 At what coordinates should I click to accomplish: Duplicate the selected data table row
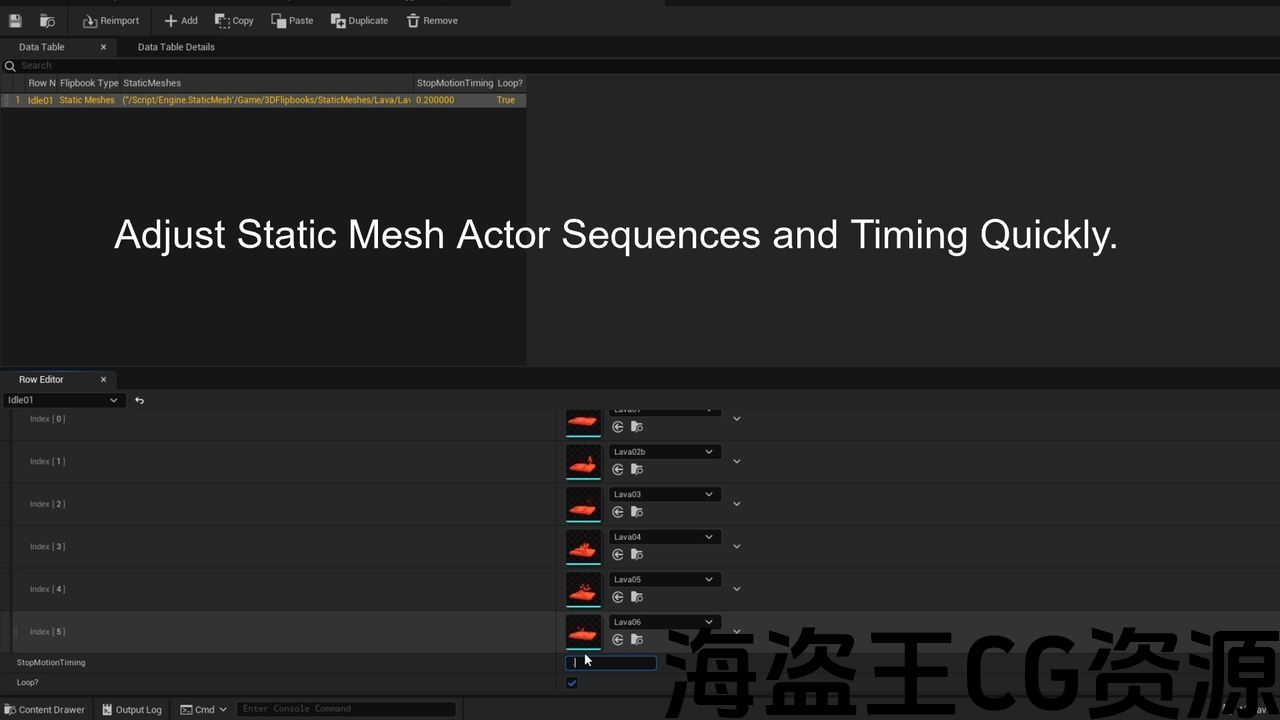click(x=359, y=20)
